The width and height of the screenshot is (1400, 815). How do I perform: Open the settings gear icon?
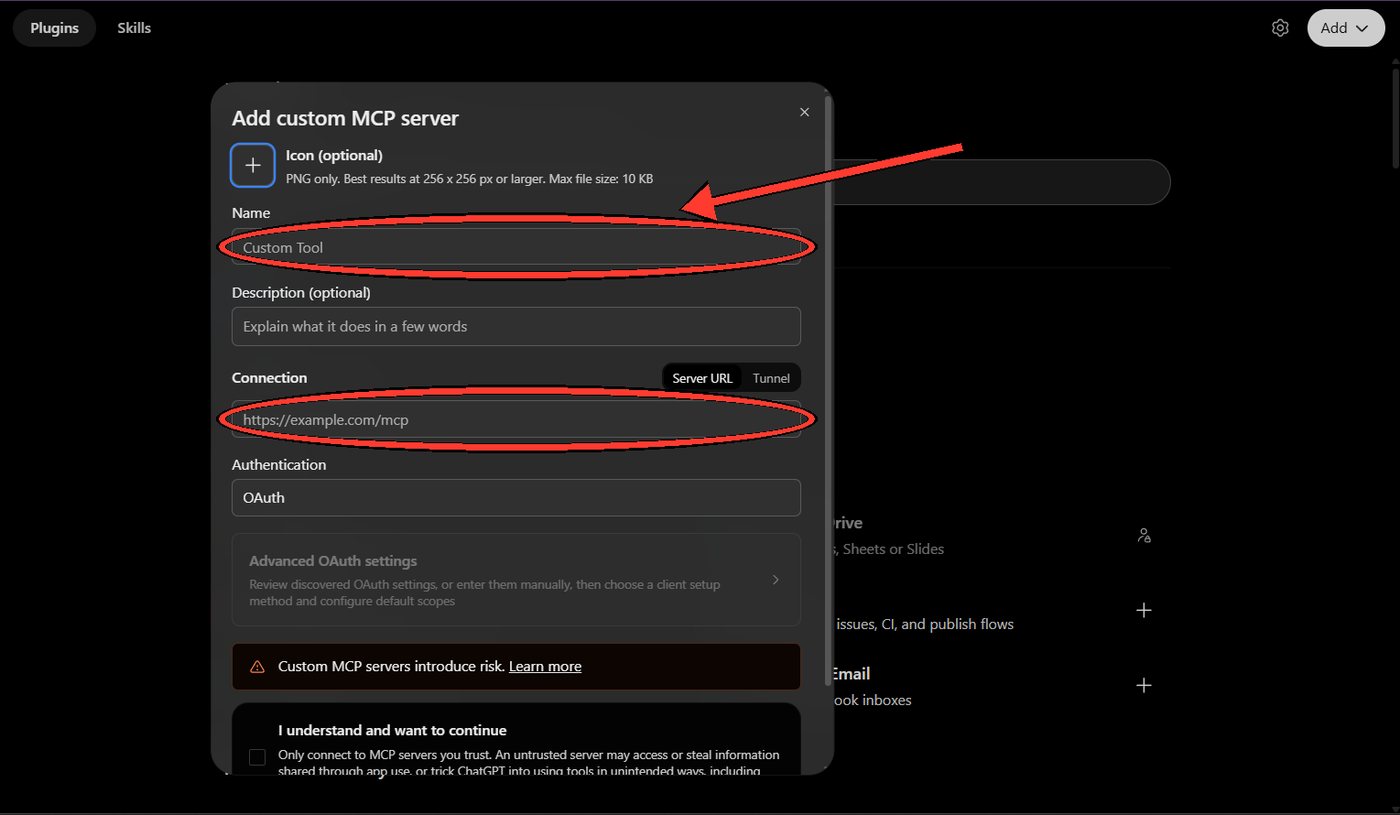[x=1280, y=28]
